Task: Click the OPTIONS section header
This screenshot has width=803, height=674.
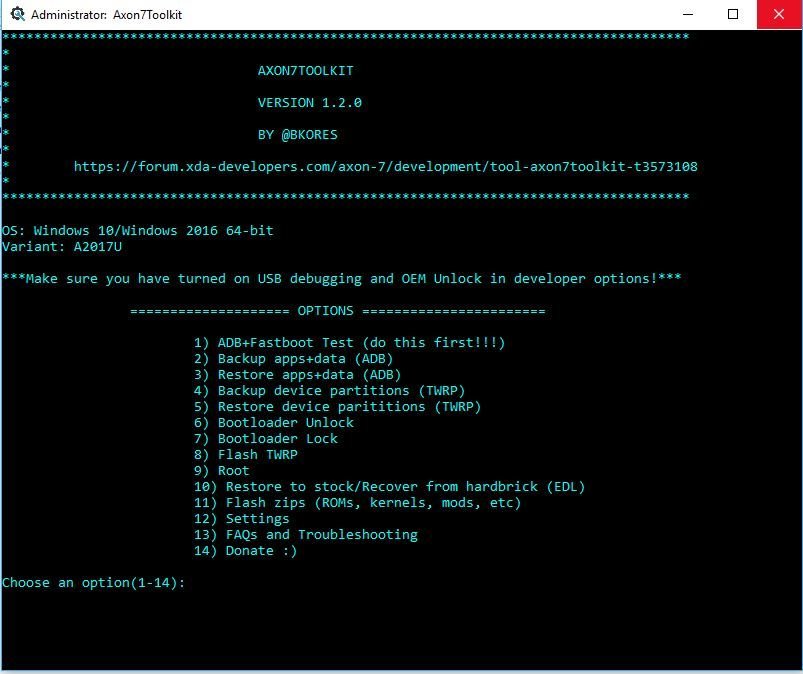Action: tap(337, 311)
